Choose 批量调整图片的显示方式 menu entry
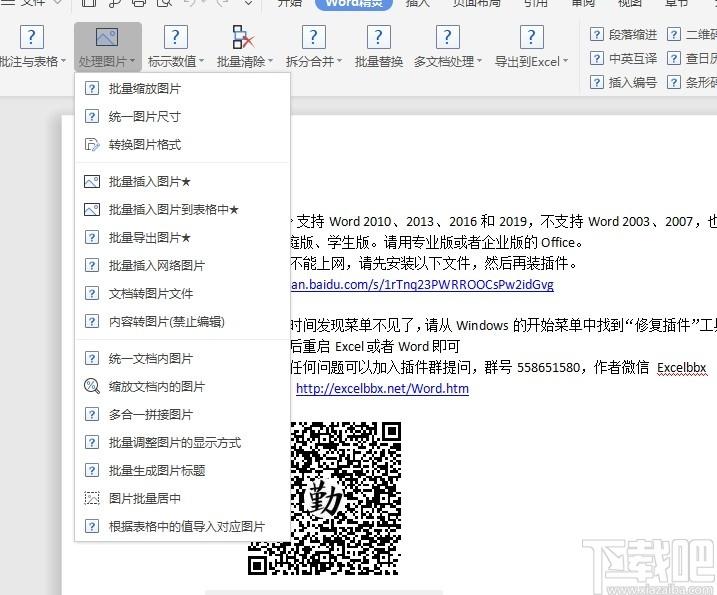This screenshot has width=717, height=595. click(x=182, y=442)
